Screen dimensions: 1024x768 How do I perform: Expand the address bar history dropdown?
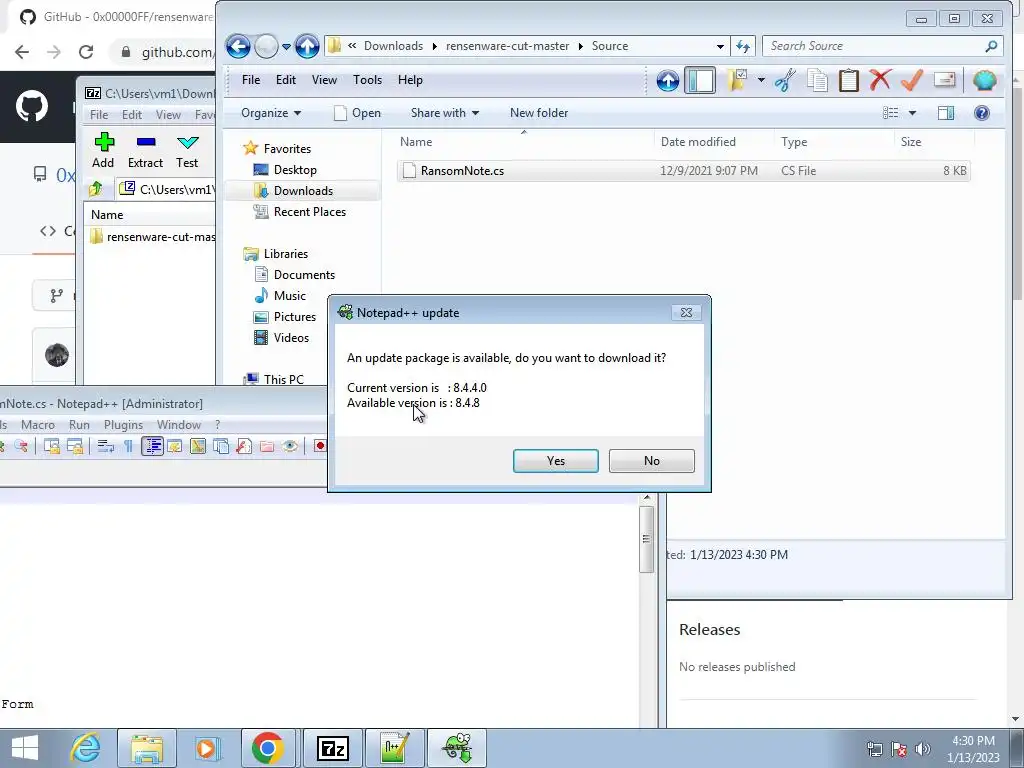tap(720, 46)
